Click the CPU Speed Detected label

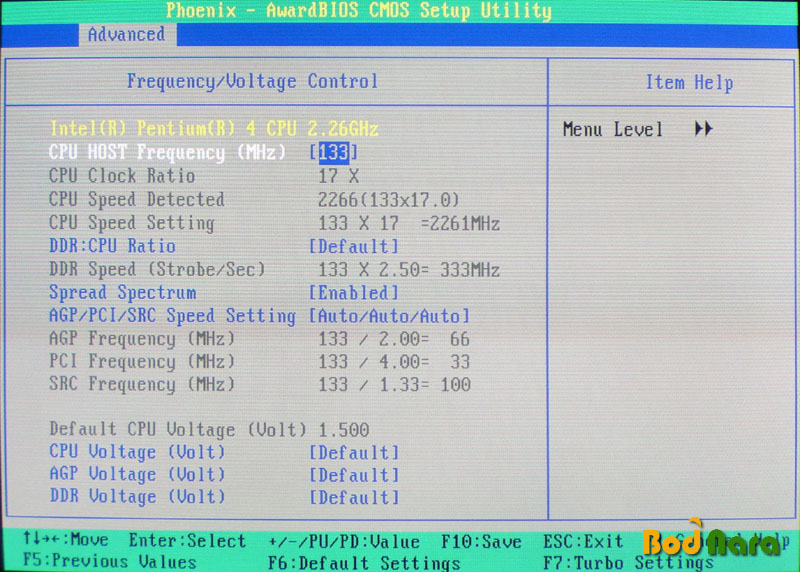[x=137, y=200]
